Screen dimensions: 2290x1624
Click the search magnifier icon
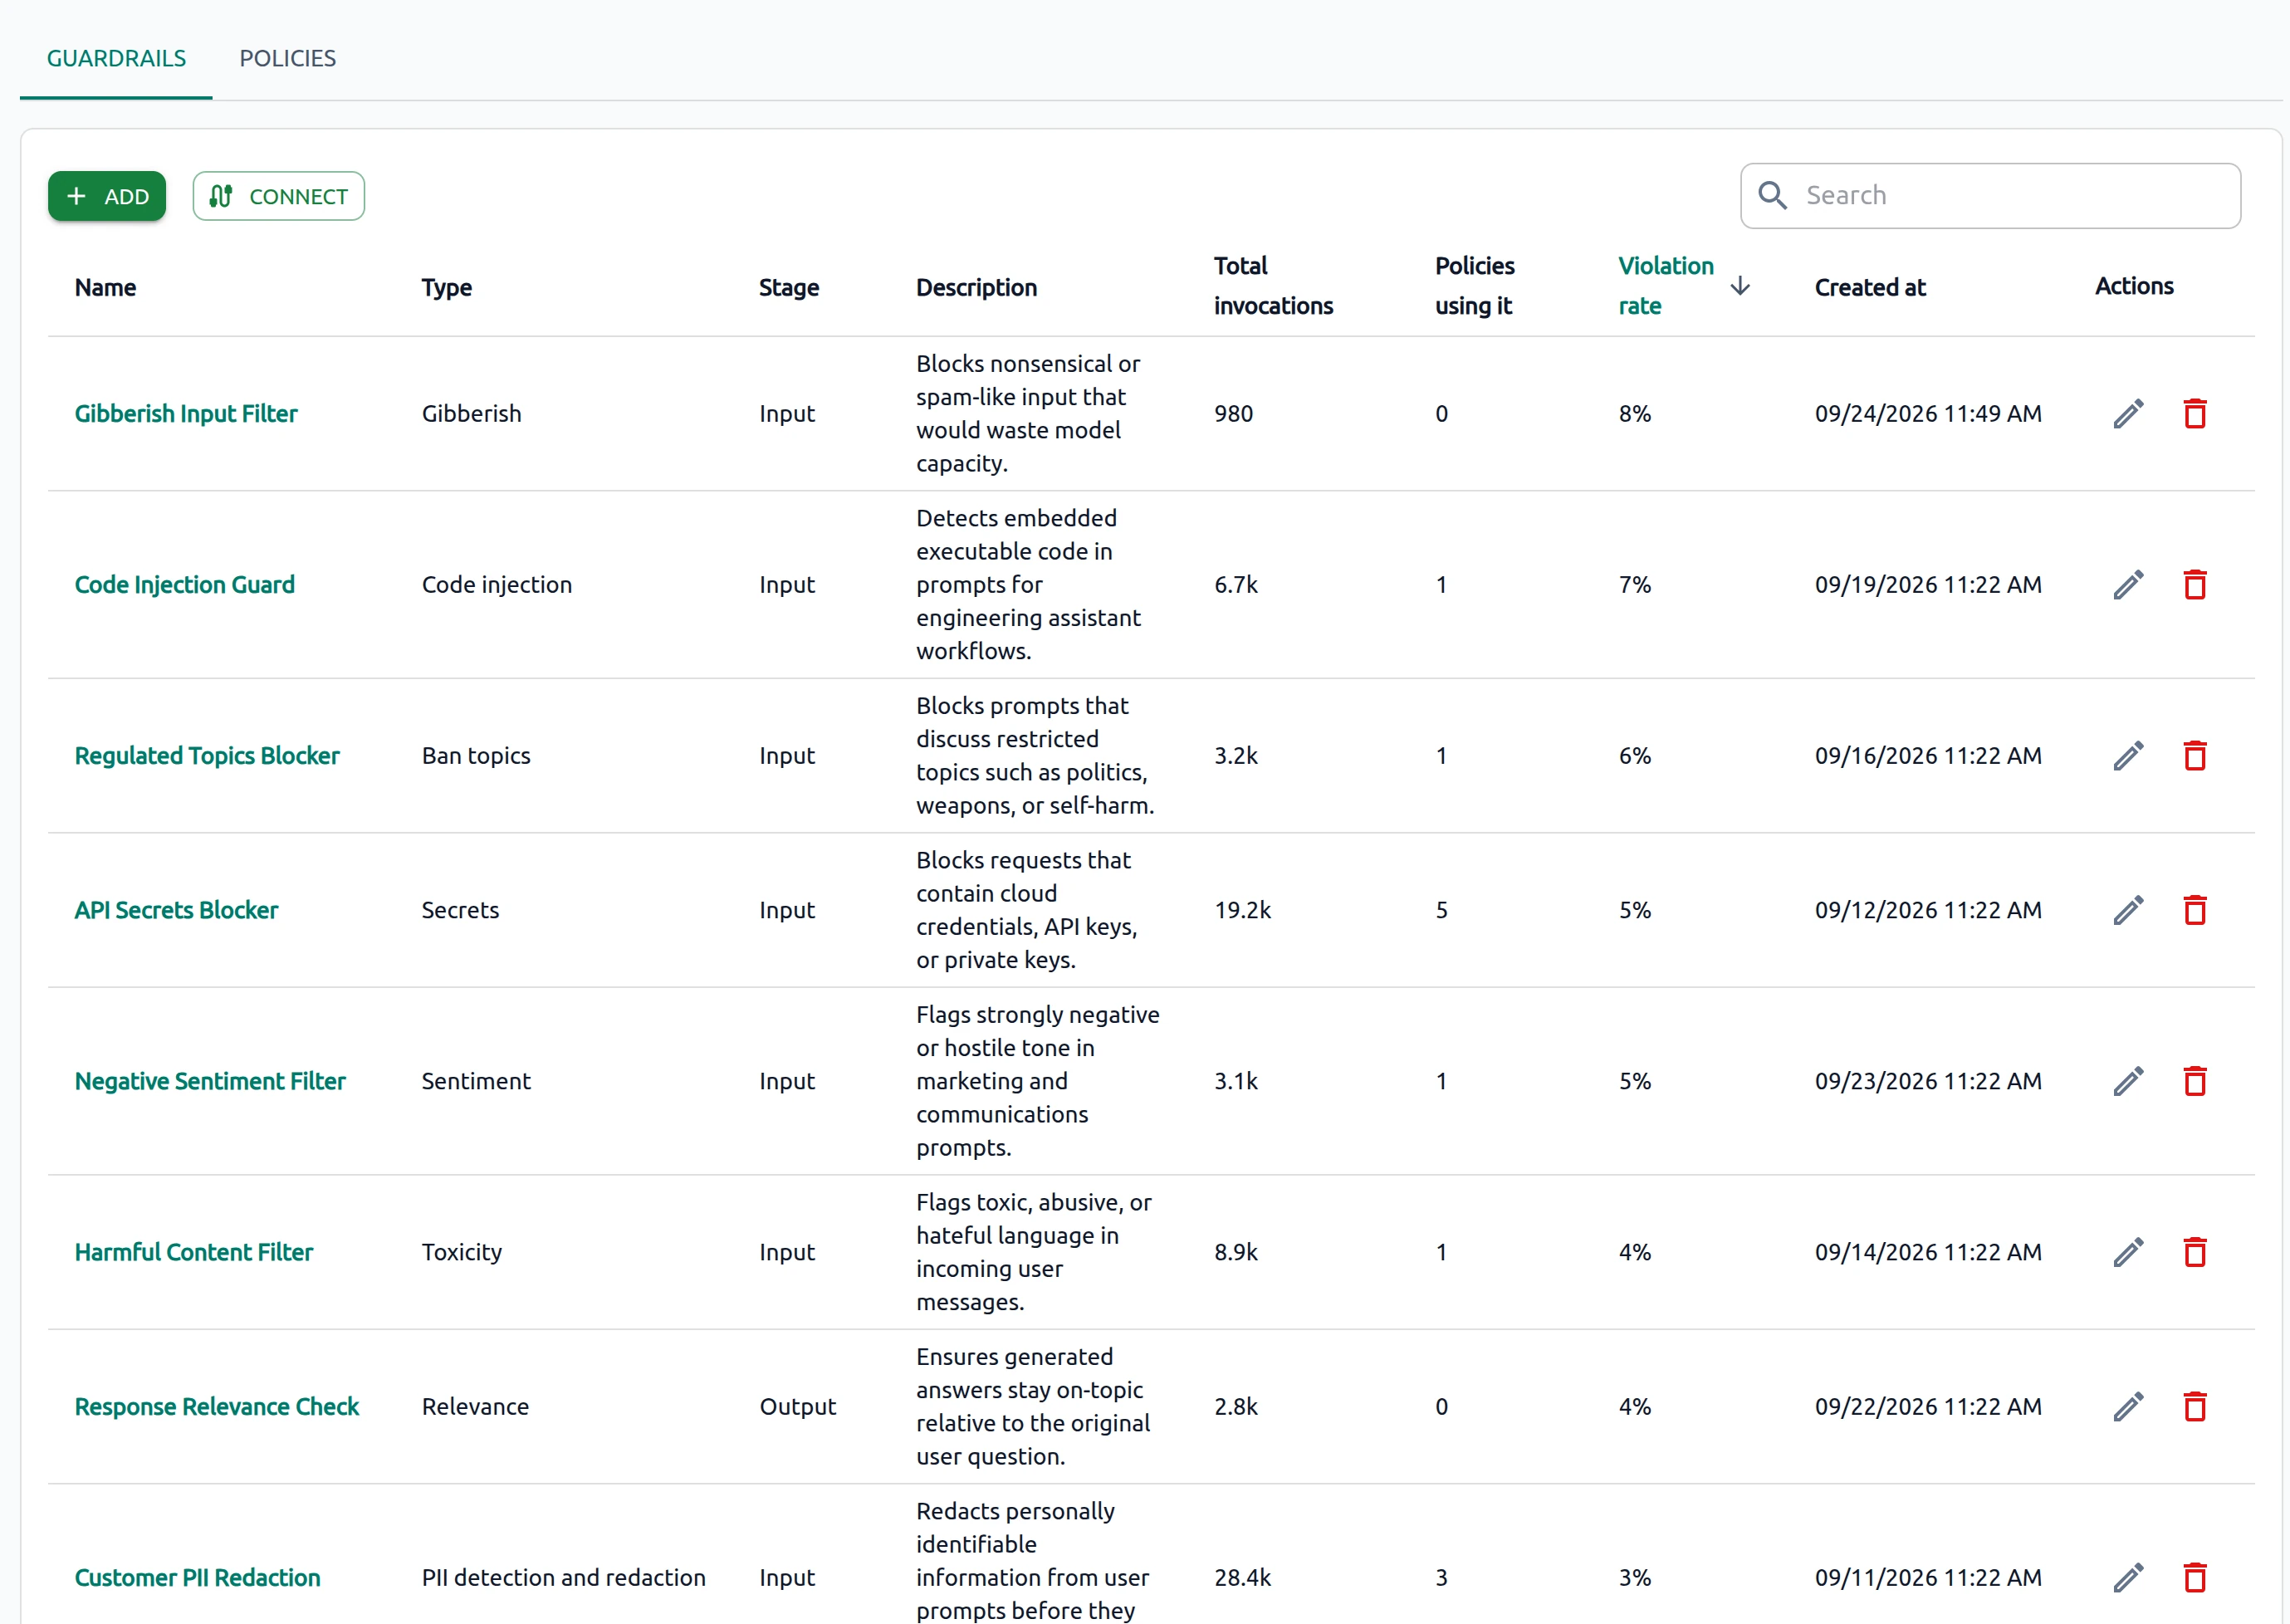tap(1772, 195)
